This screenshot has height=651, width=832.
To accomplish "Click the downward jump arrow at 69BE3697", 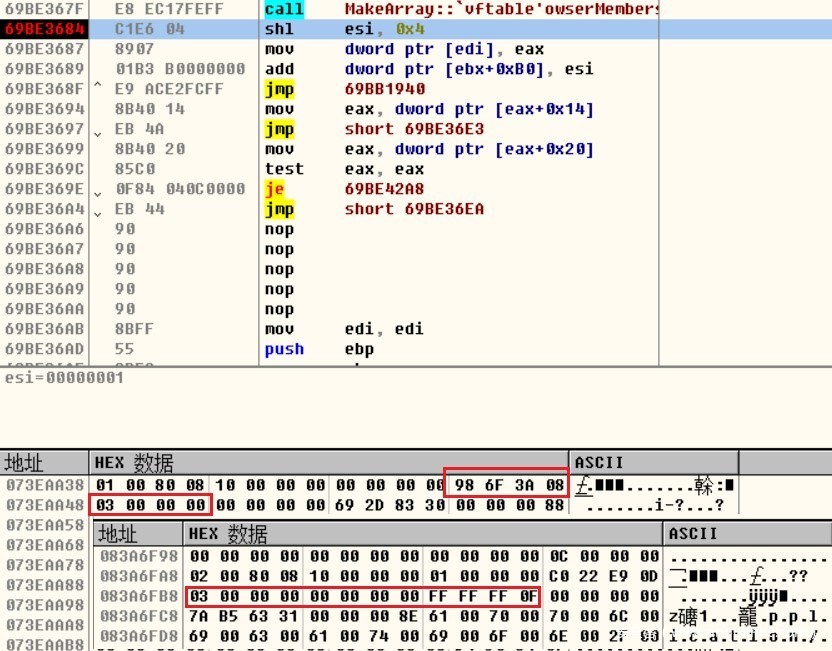I will [98, 130].
